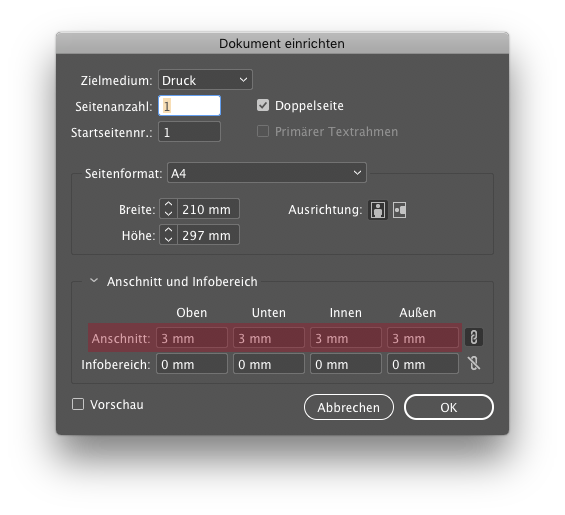Click the Abbrechen button
565x515 pixels.
pos(349,407)
